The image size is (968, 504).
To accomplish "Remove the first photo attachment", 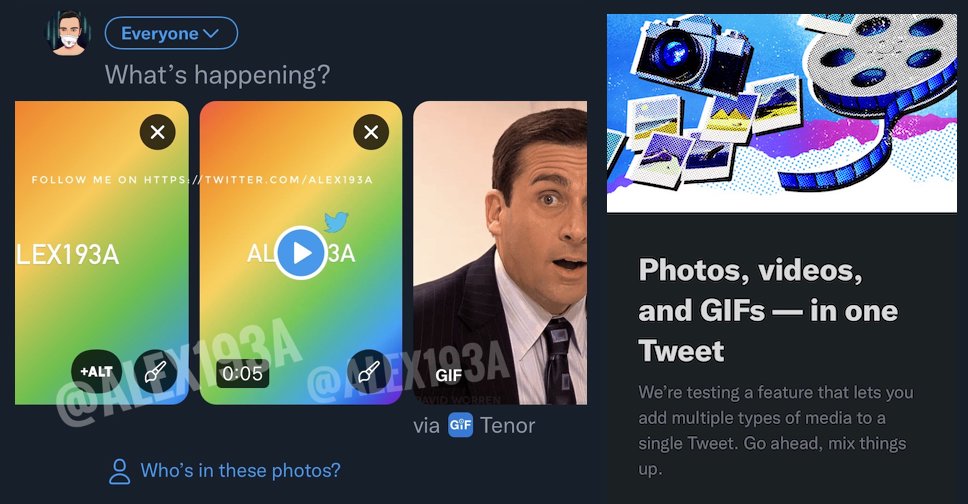I will (x=157, y=131).
